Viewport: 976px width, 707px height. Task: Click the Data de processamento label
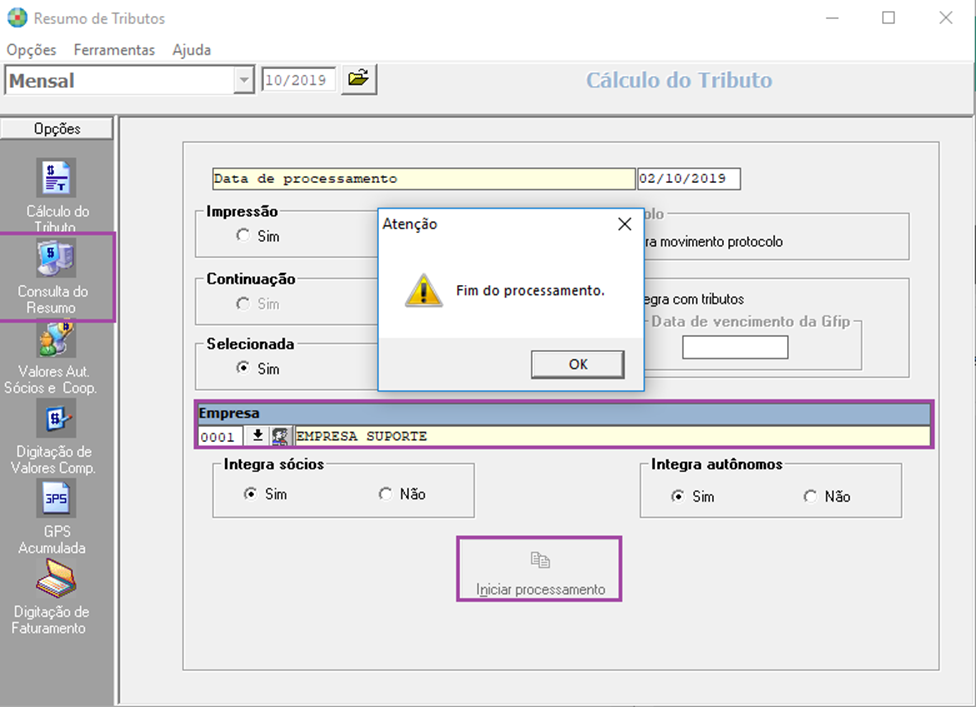[423, 179]
